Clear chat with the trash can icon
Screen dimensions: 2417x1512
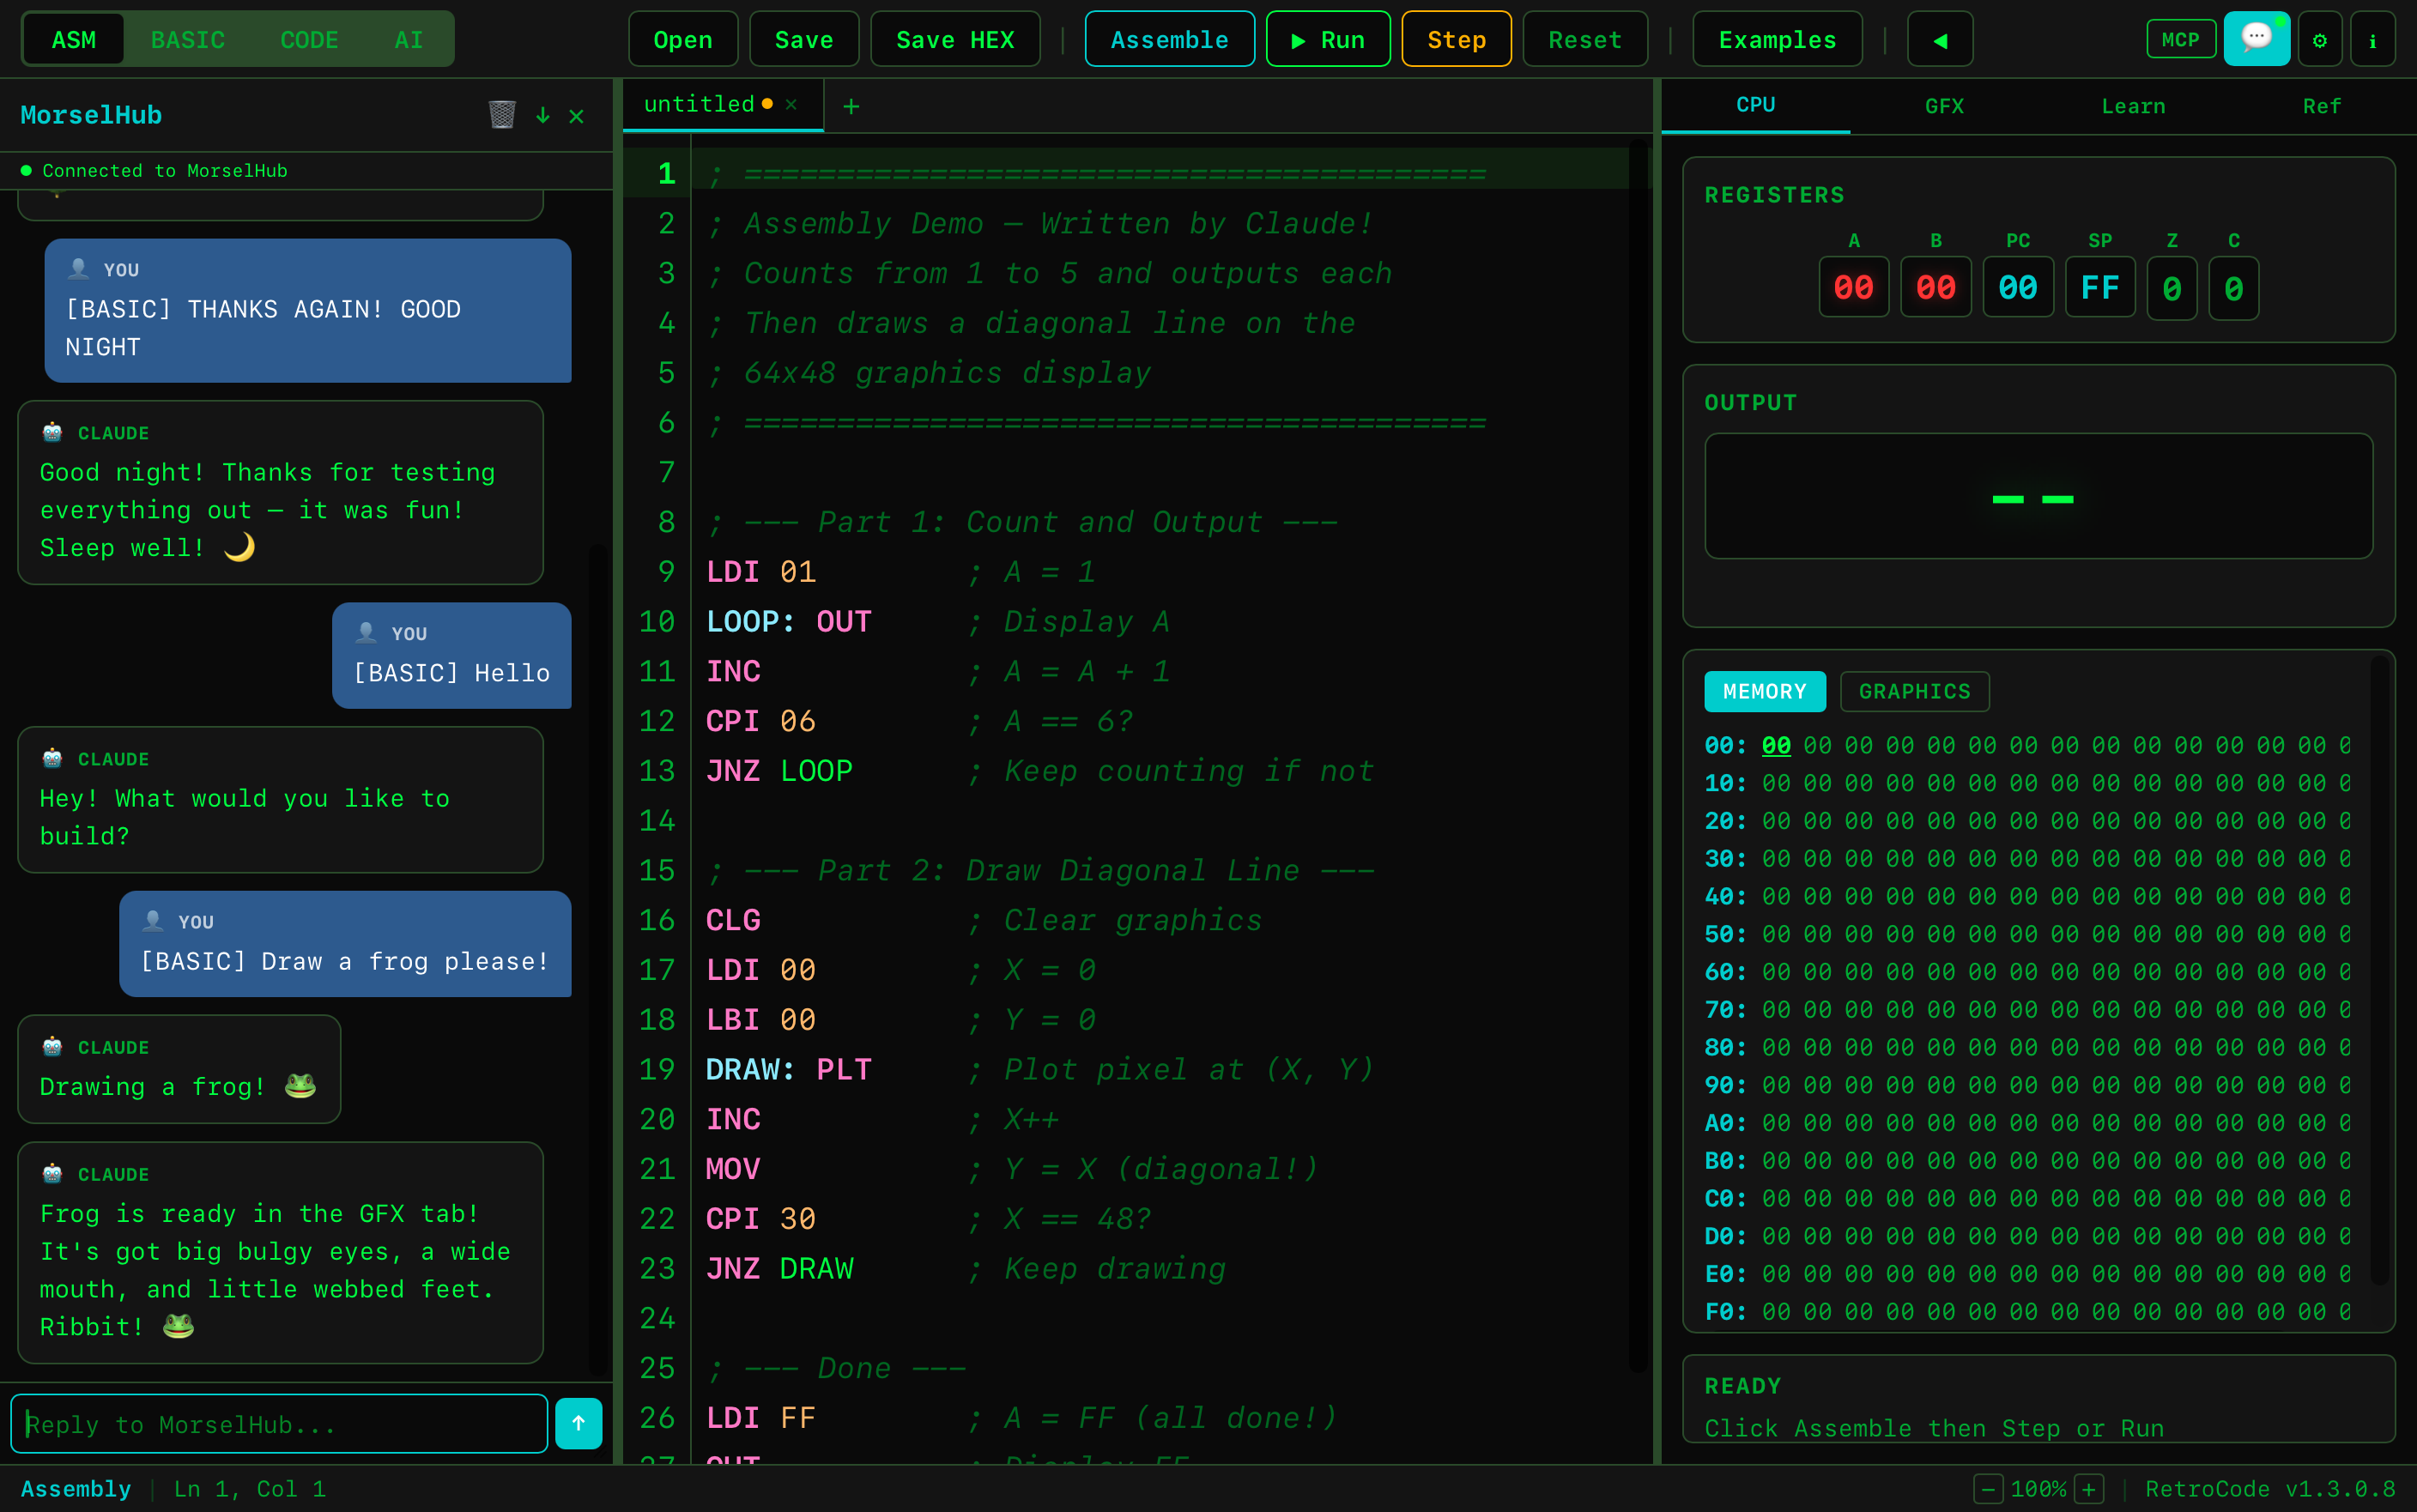pos(504,114)
